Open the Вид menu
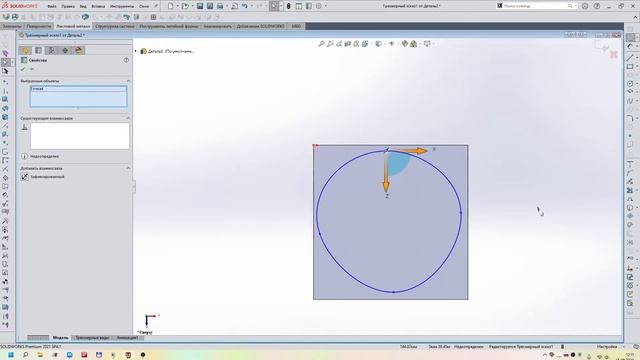Screen dimensions: 640x360 pos(83,7)
